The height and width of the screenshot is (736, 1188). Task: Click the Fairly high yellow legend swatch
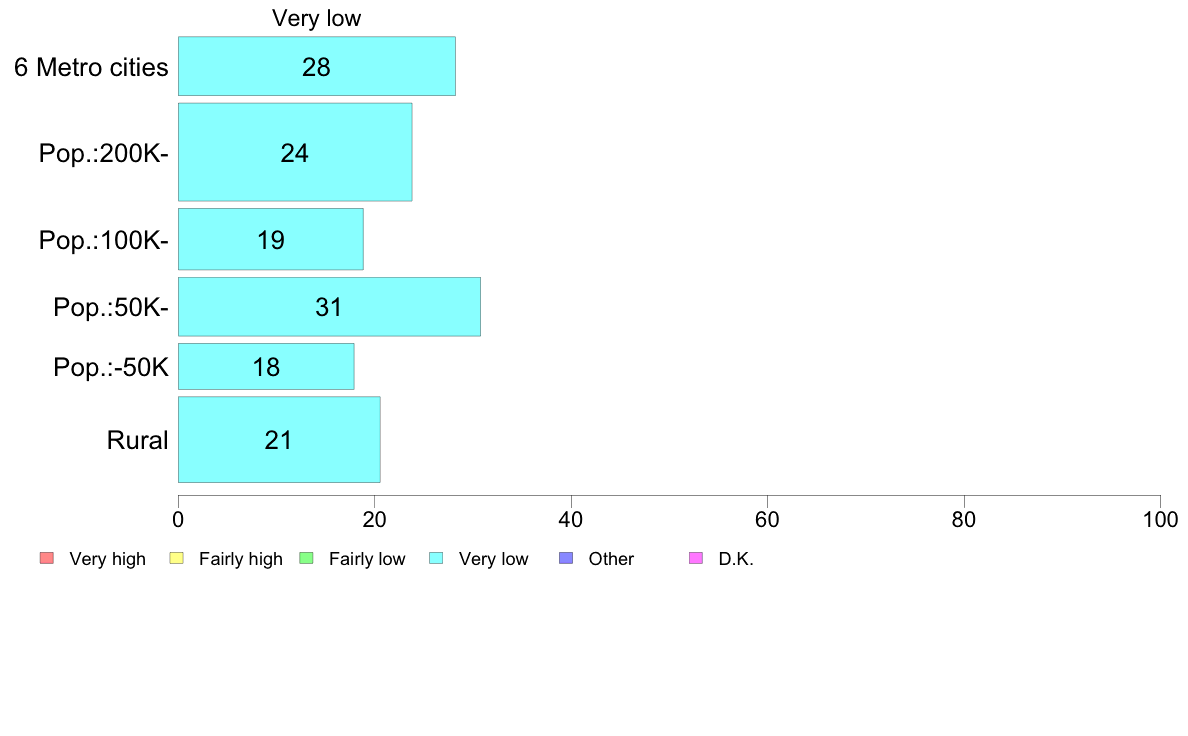click(x=177, y=559)
